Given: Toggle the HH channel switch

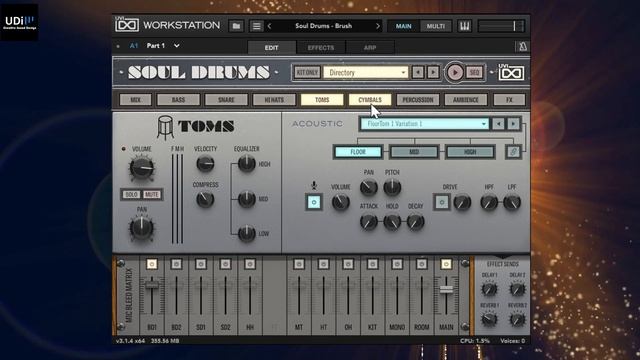Looking at the screenshot, I should coord(250,264).
